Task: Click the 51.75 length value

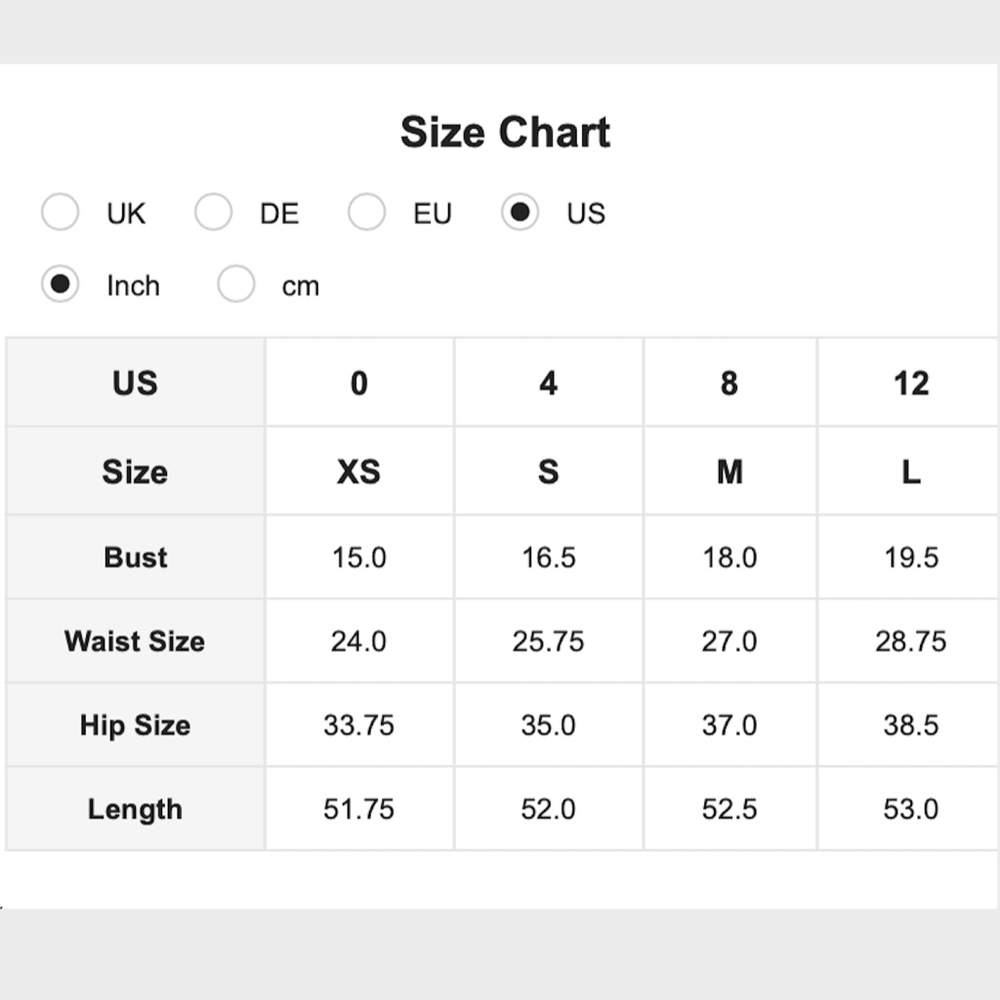Action: (x=359, y=809)
